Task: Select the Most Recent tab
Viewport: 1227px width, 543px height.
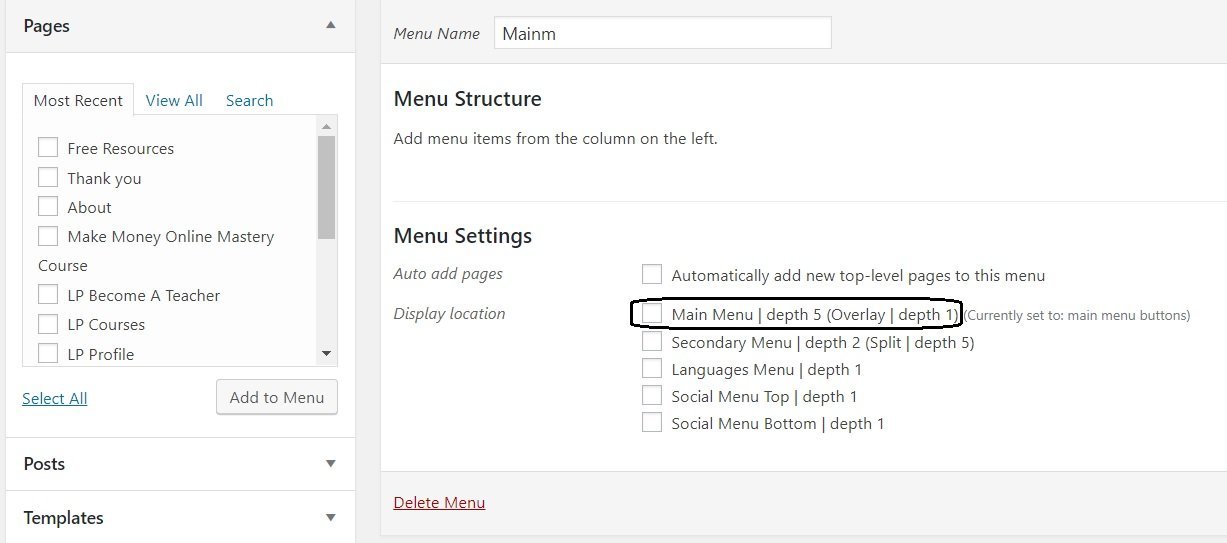Action: [x=78, y=101]
